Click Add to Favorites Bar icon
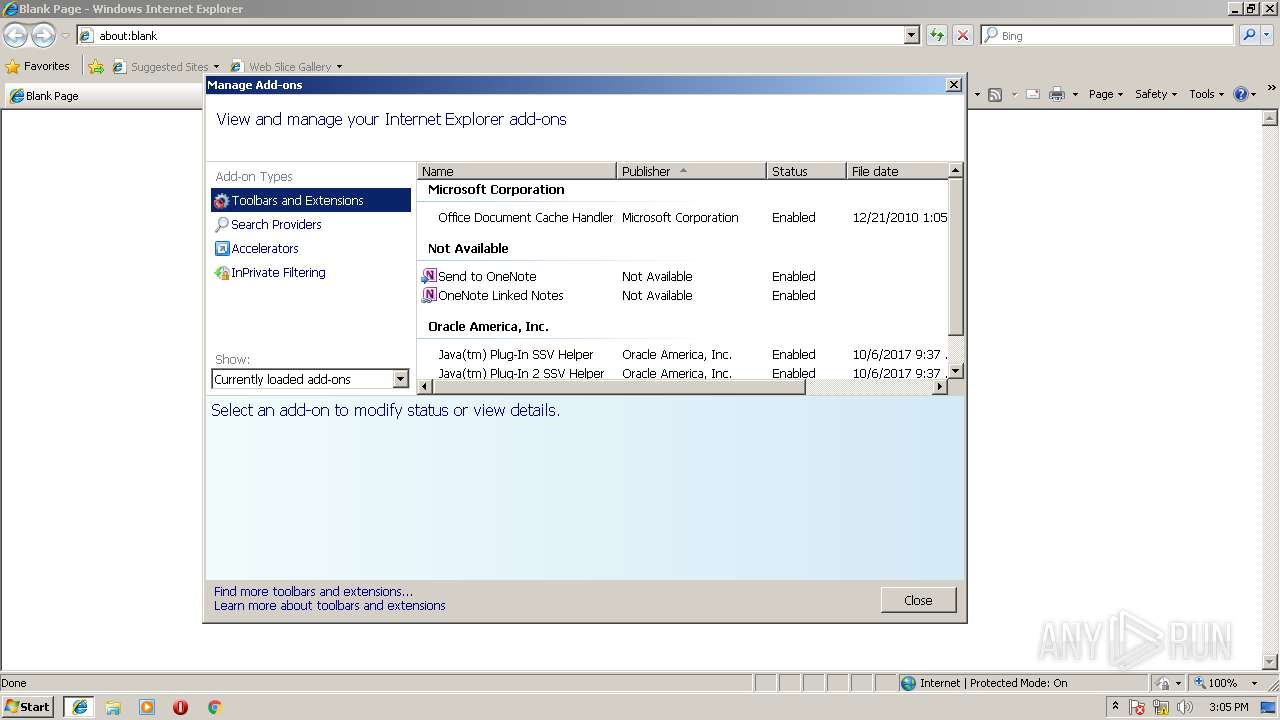This screenshot has width=1280, height=720. tap(96, 66)
